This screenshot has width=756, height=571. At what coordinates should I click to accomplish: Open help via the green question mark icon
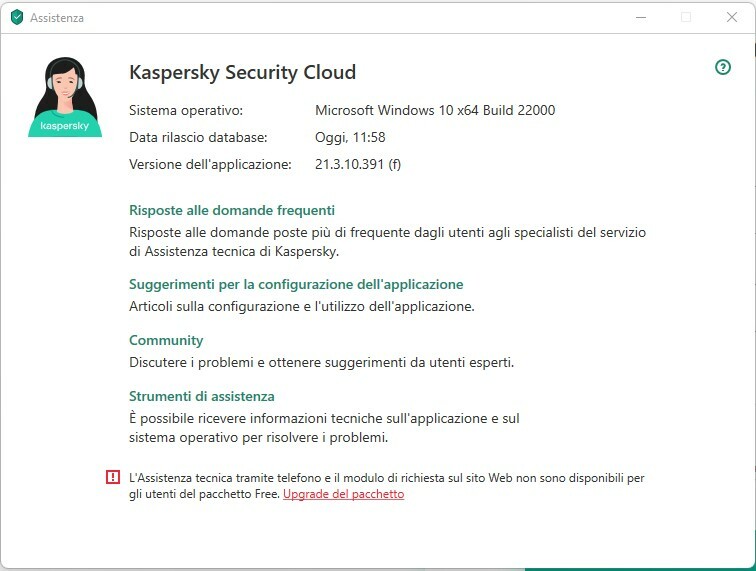[x=723, y=67]
